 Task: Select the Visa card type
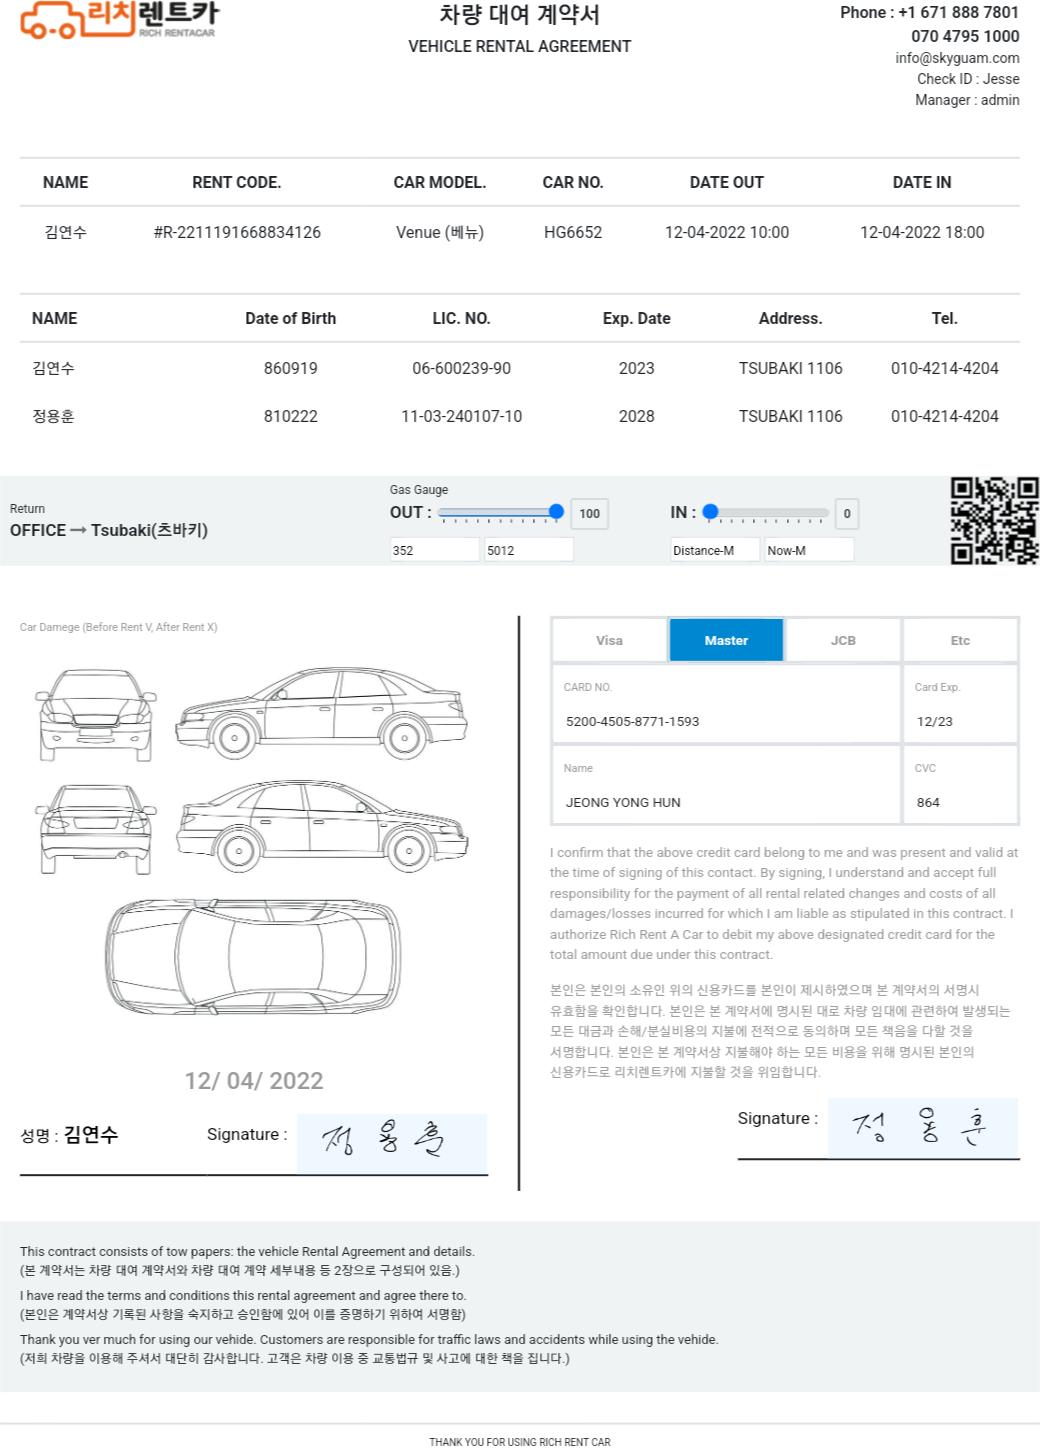coord(609,640)
